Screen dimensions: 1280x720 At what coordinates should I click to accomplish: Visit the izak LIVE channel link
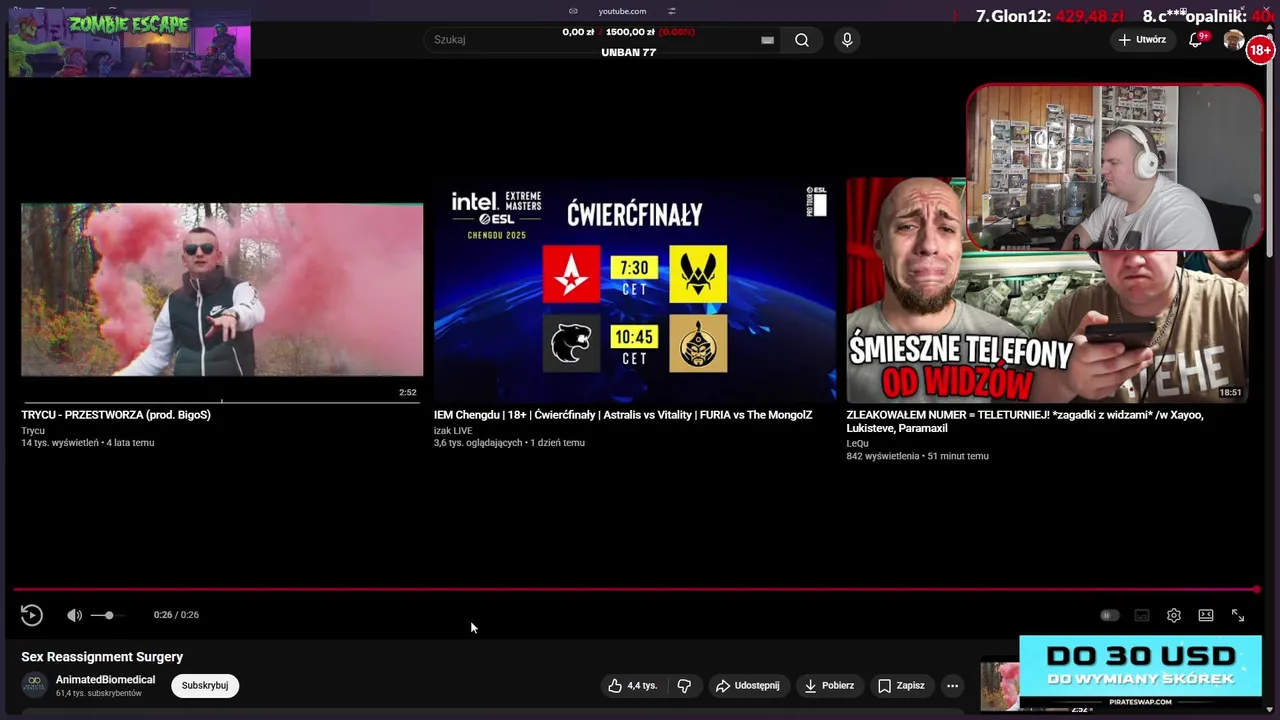[x=453, y=431]
